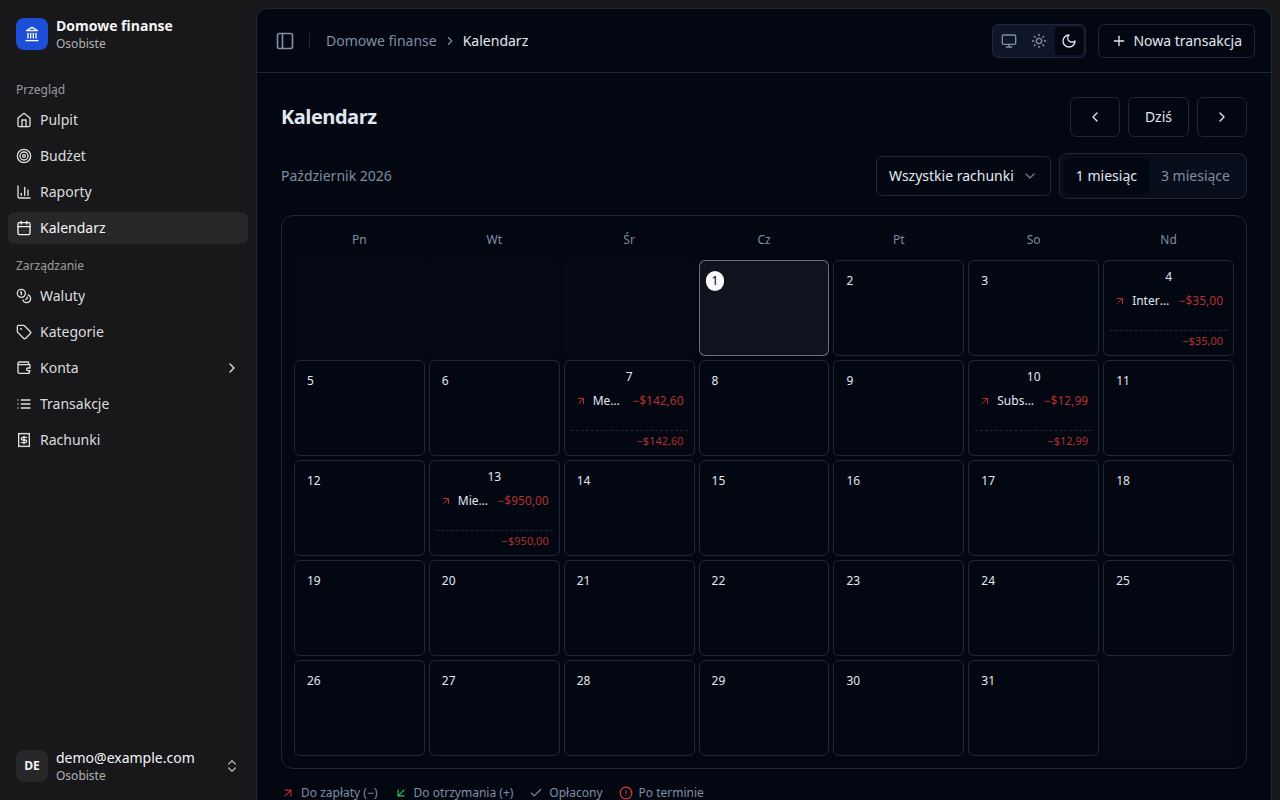This screenshot has height=800, width=1280.
Task: Select the 1 miesiąc view tab
Action: tap(1106, 176)
